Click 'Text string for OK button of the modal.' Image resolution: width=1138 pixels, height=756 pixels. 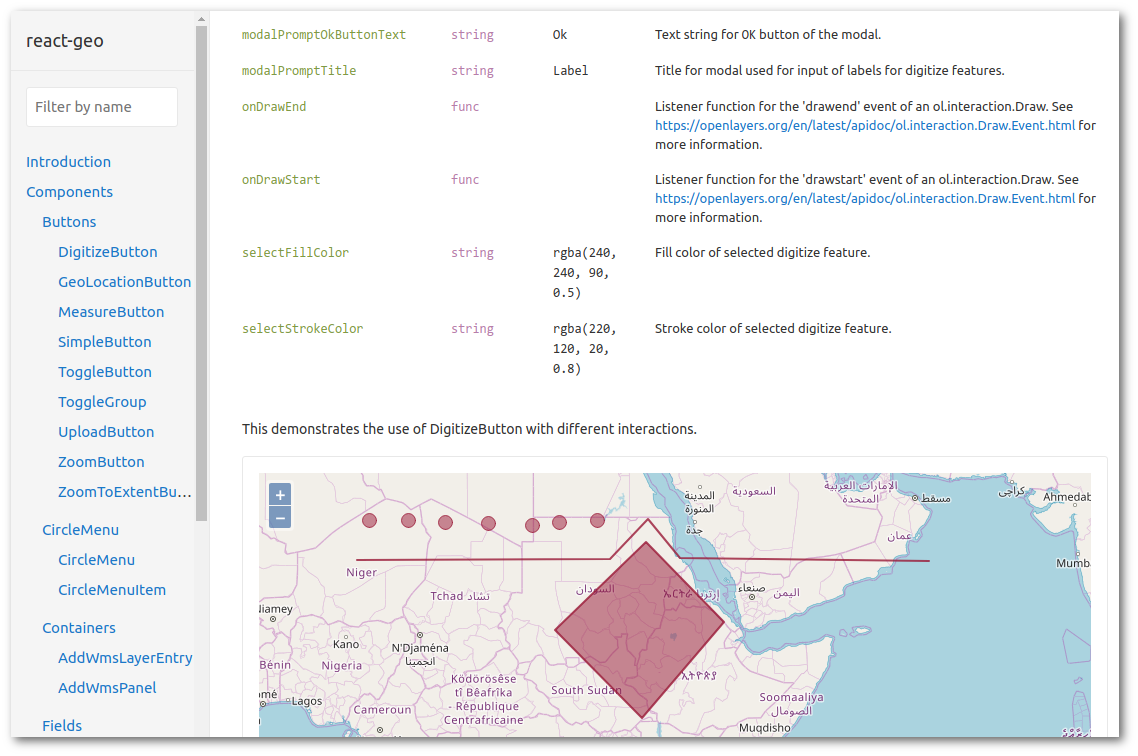pyautogui.click(x=768, y=35)
